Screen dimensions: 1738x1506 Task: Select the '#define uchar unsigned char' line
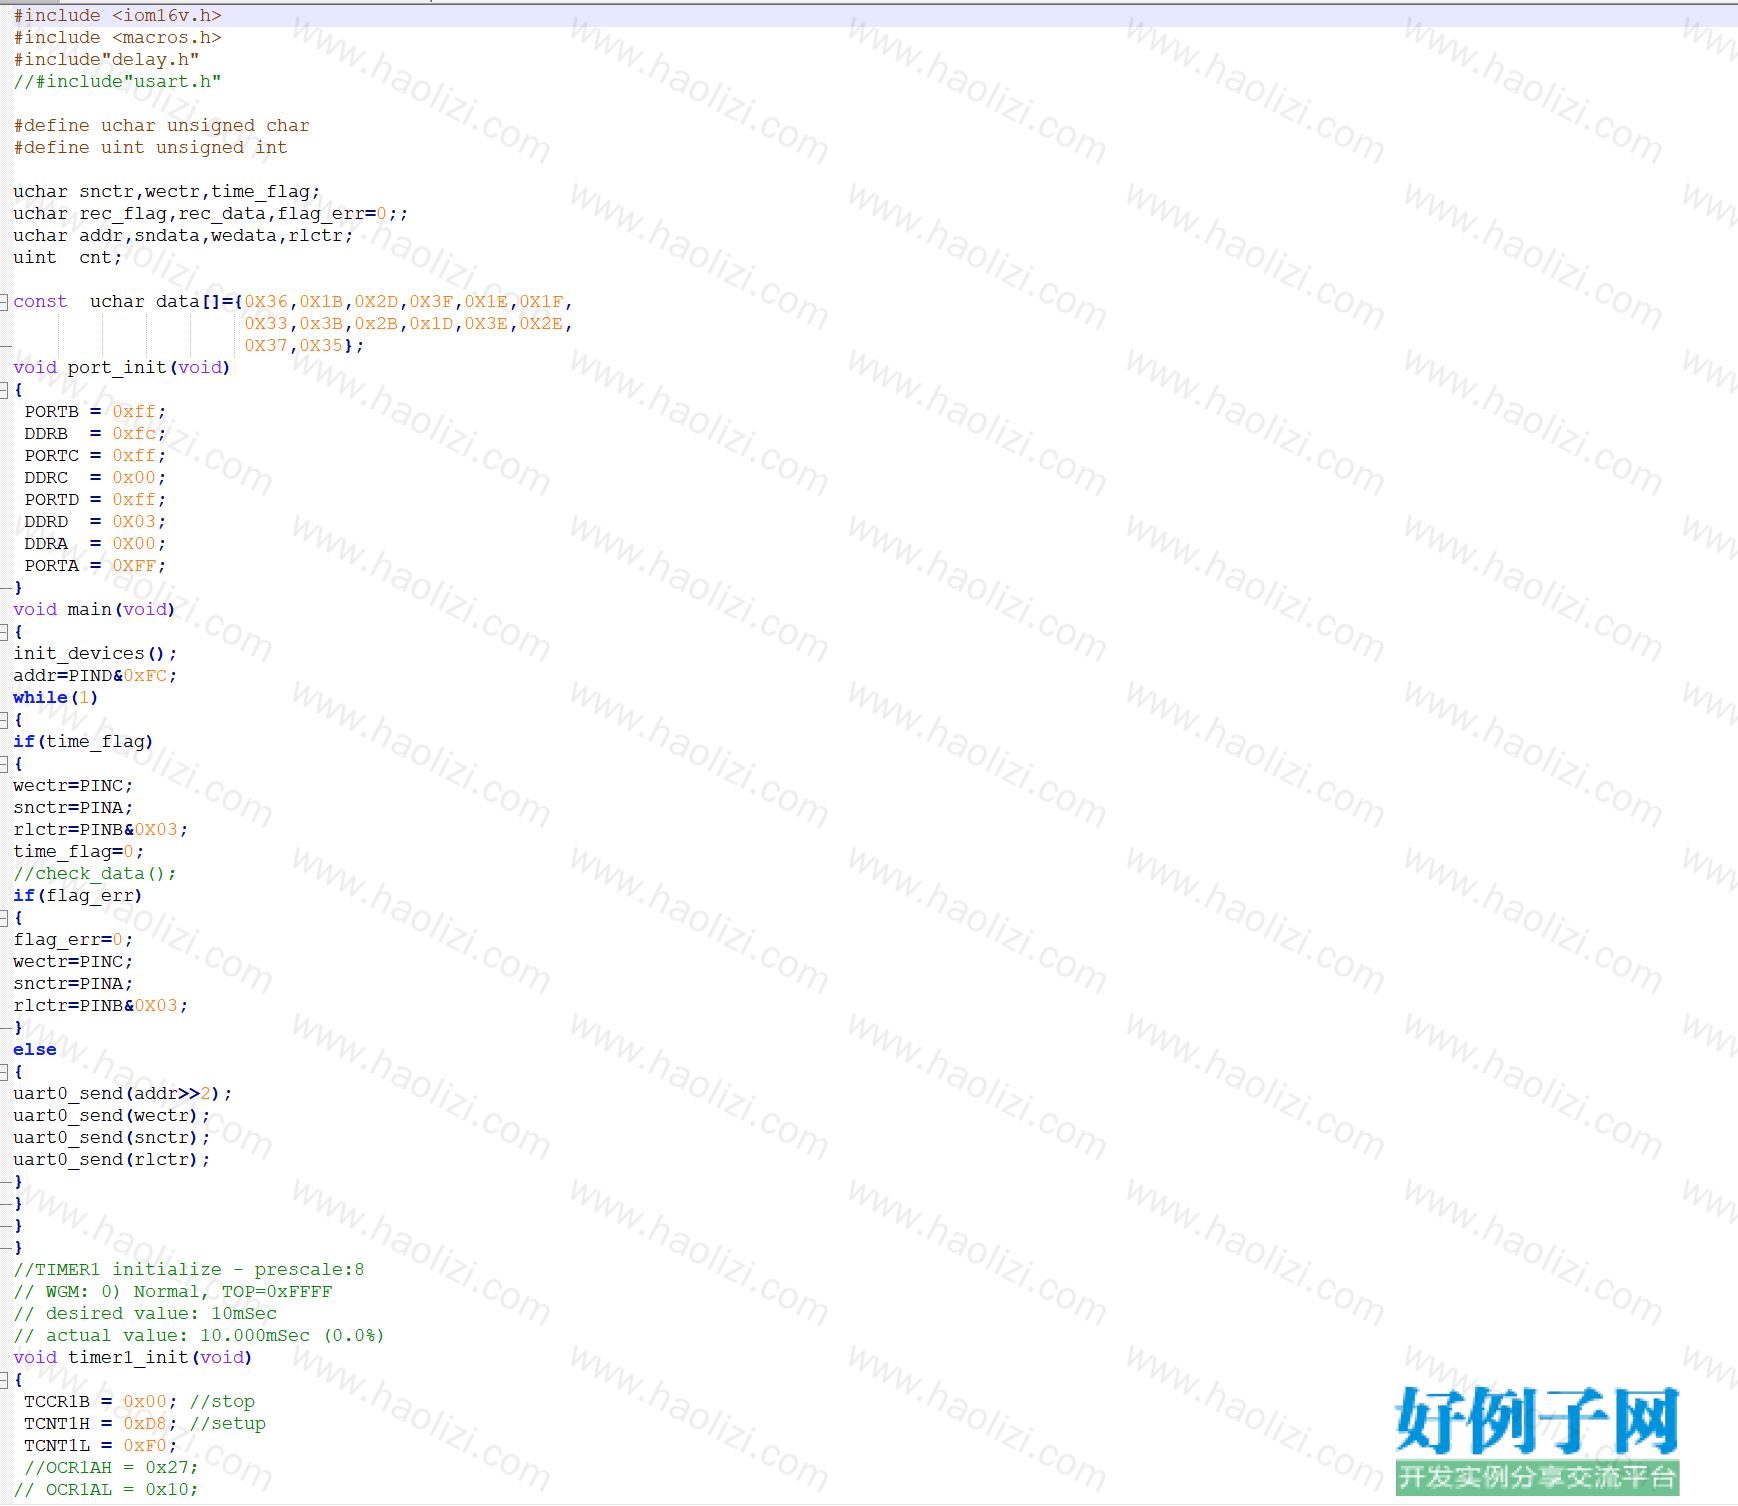click(161, 126)
